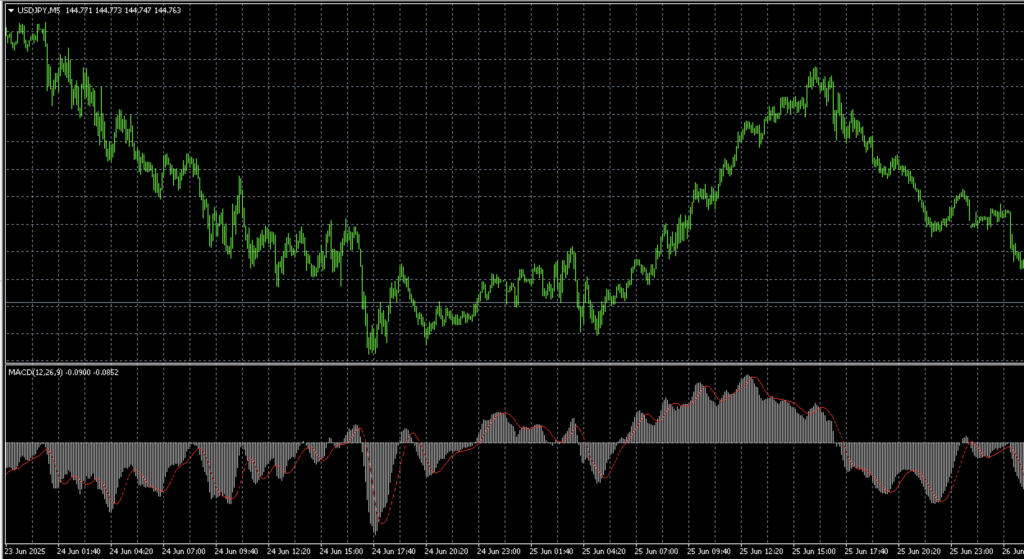Click the 24 Jun 23:00 time marker
Viewport: 1024px width, 559px height.
pyautogui.click(x=500, y=551)
